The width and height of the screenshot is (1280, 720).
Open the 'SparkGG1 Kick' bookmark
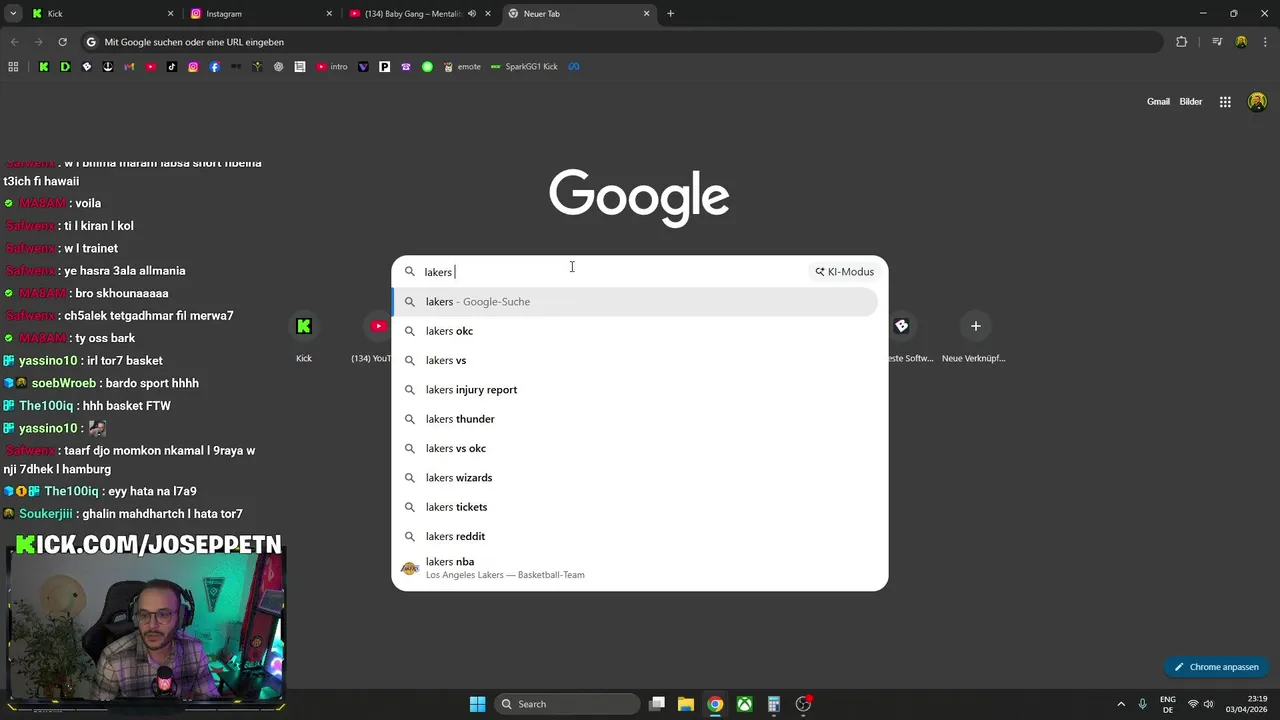(x=524, y=67)
